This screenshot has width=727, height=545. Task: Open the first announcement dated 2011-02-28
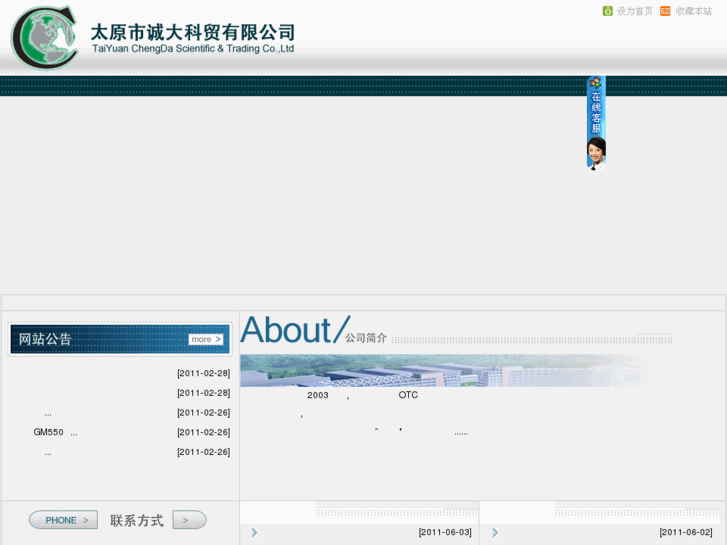(204, 373)
